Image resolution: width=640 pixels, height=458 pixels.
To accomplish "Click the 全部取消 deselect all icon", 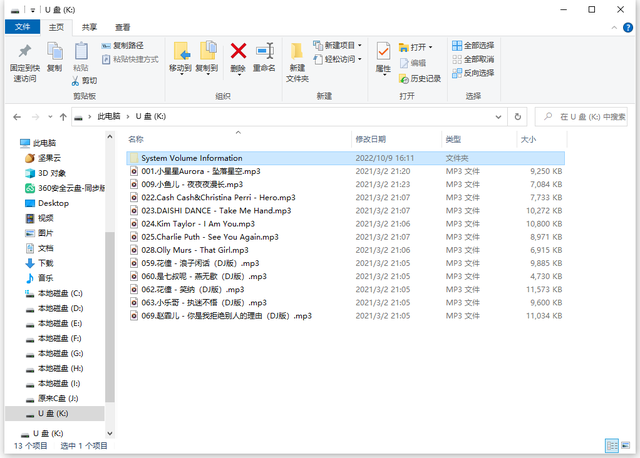I will point(457,59).
